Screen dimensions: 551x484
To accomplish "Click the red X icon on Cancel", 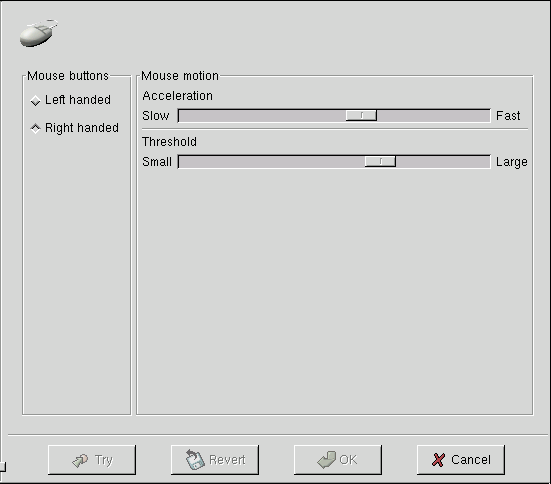I will (x=438, y=459).
